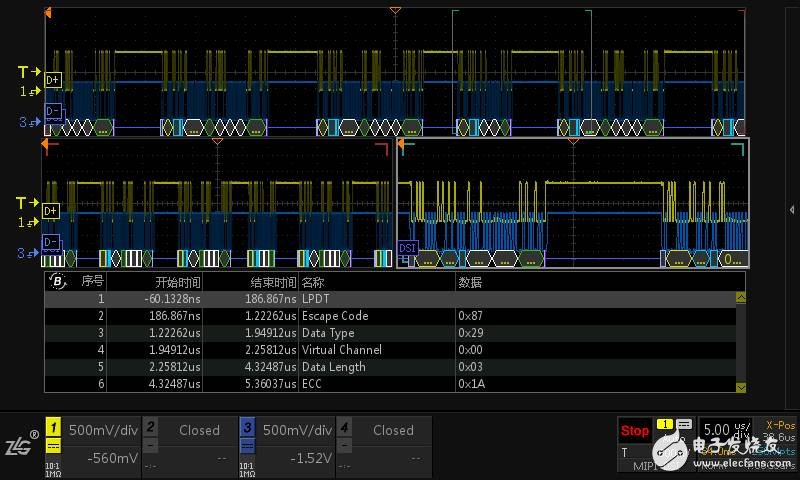Viewport: 800px width, 480px height.
Task: Click the 开始时间 column header
Action: coord(178,282)
